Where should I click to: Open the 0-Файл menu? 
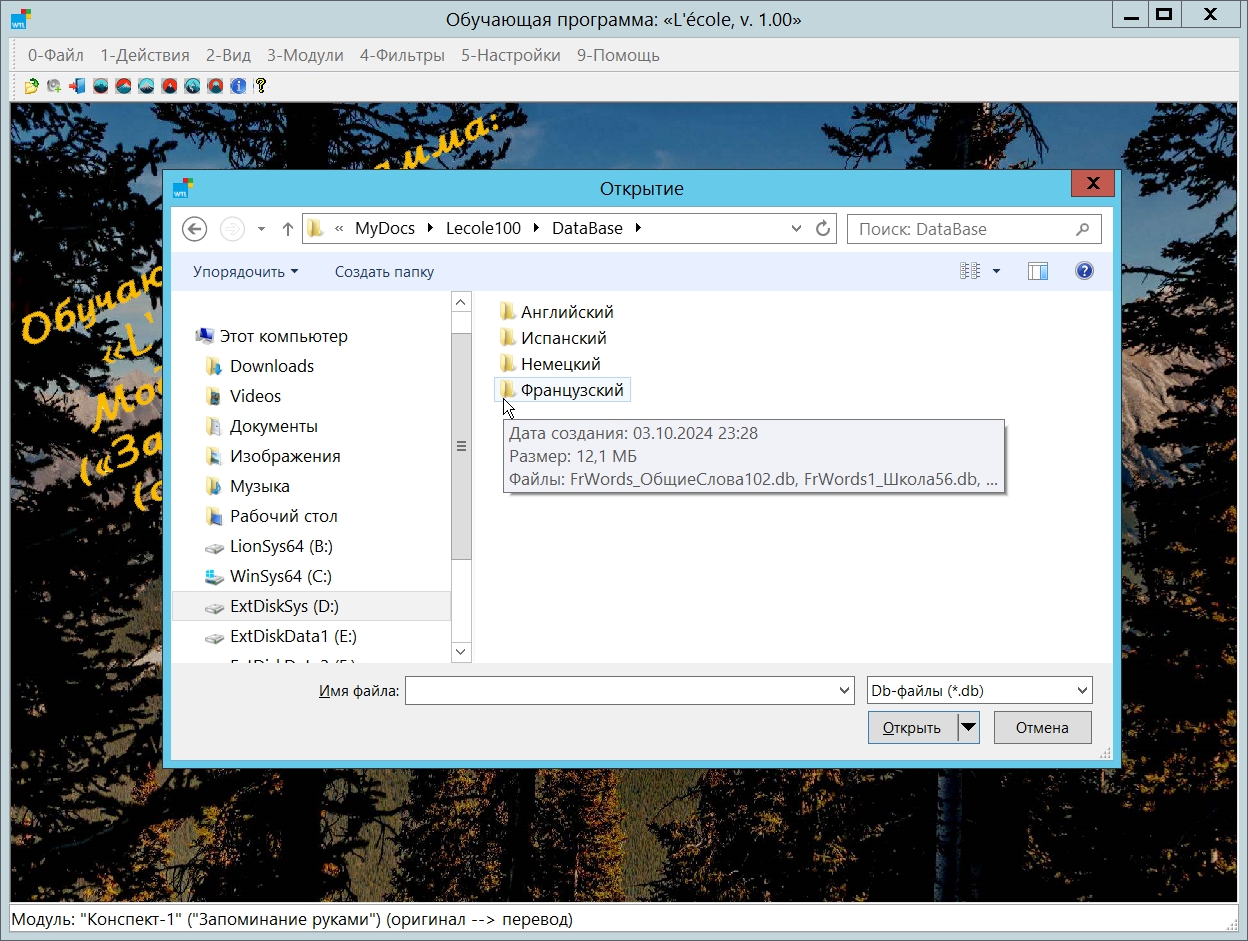pyautogui.click(x=56, y=55)
